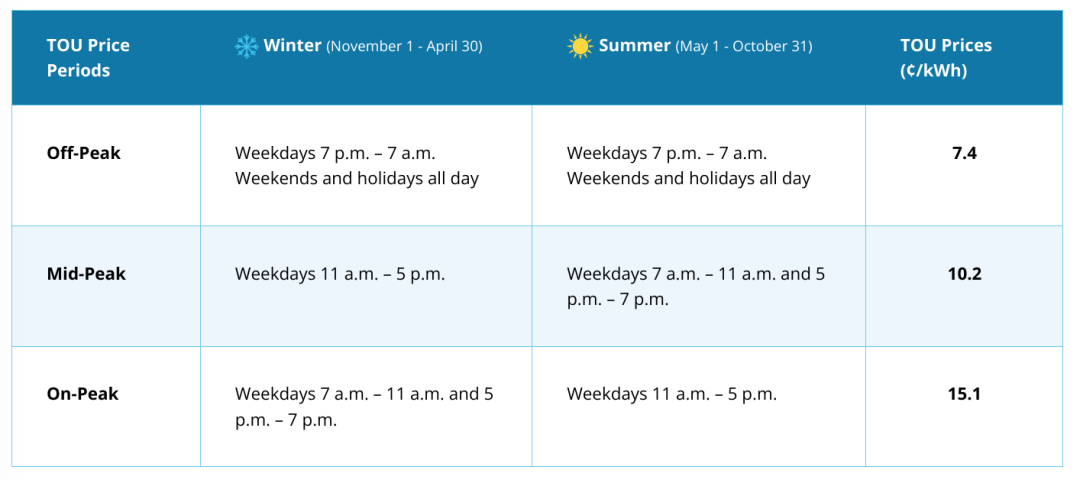Viewport: 1080px width, 480px height.
Task: Click the Off-Peak row label
Action: tap(83, 153)
